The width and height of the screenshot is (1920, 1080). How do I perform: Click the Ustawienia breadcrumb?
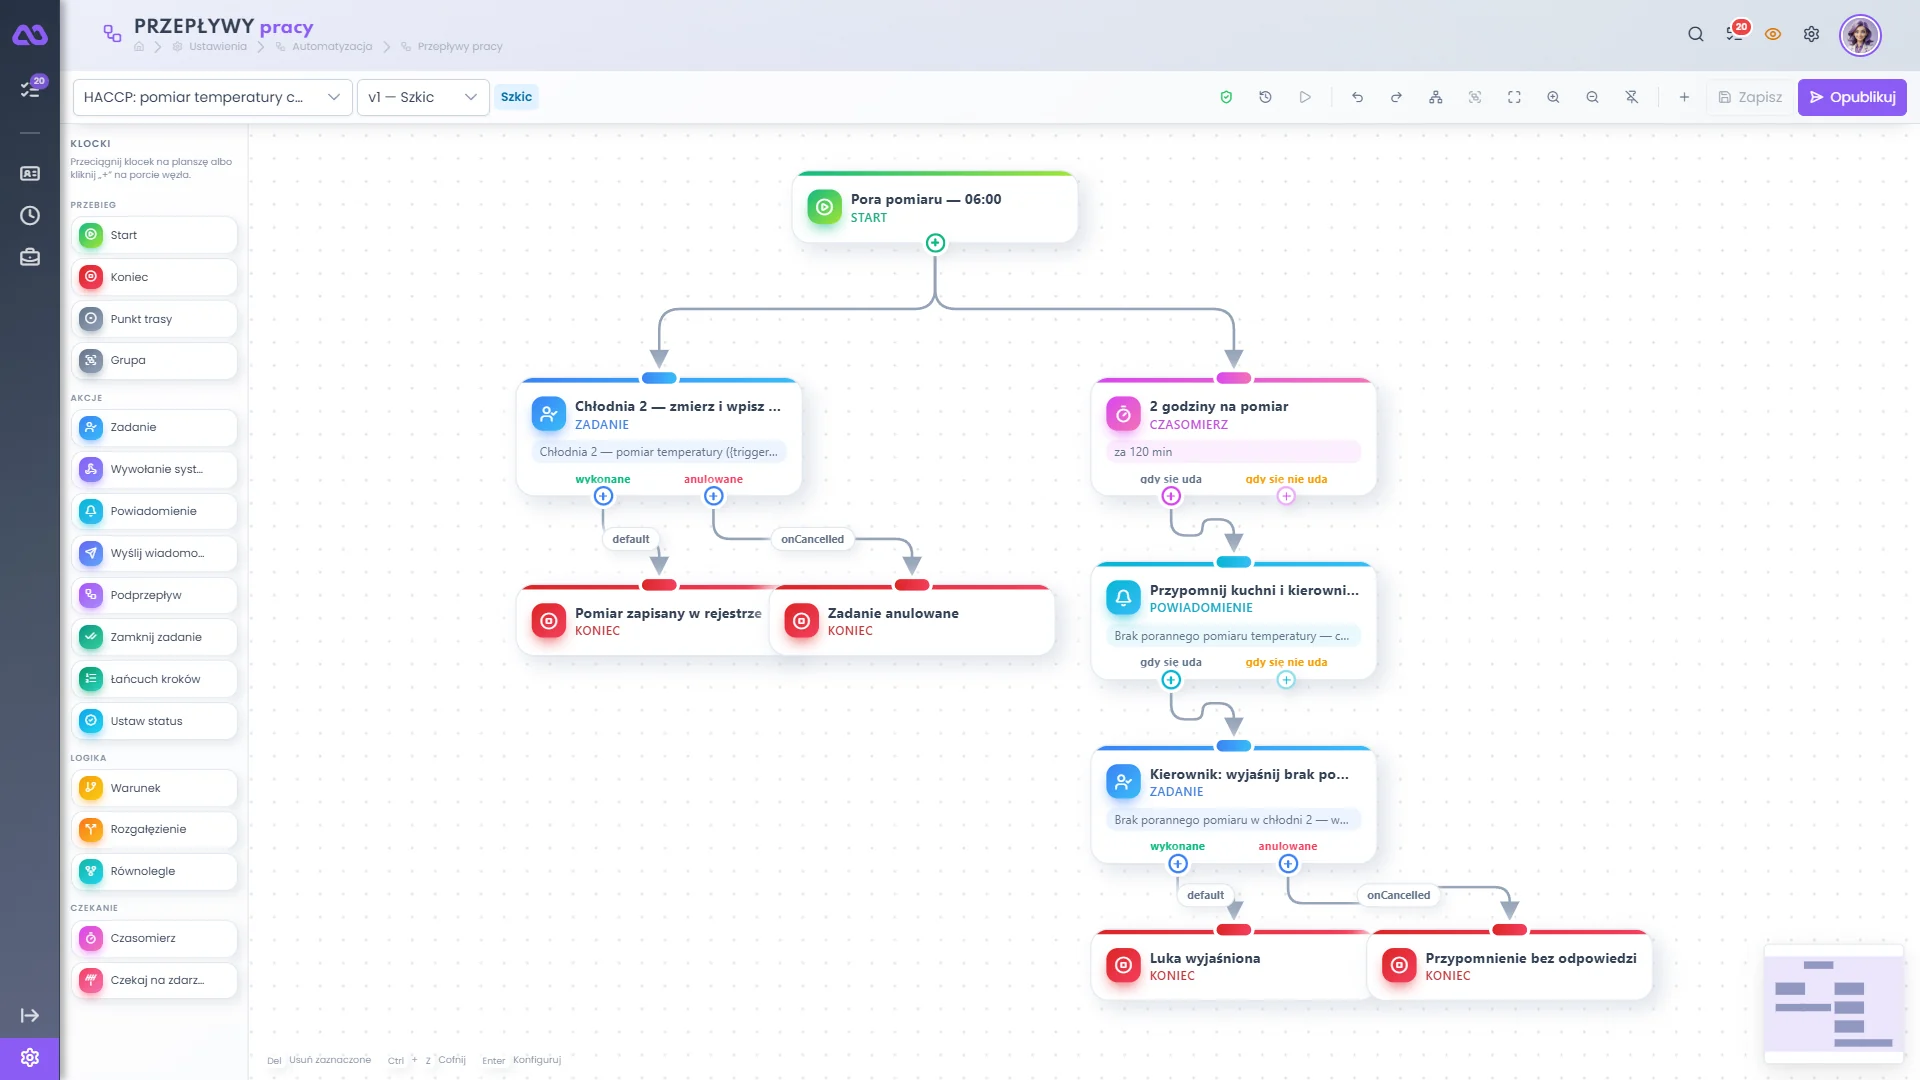tap(218, 47)
